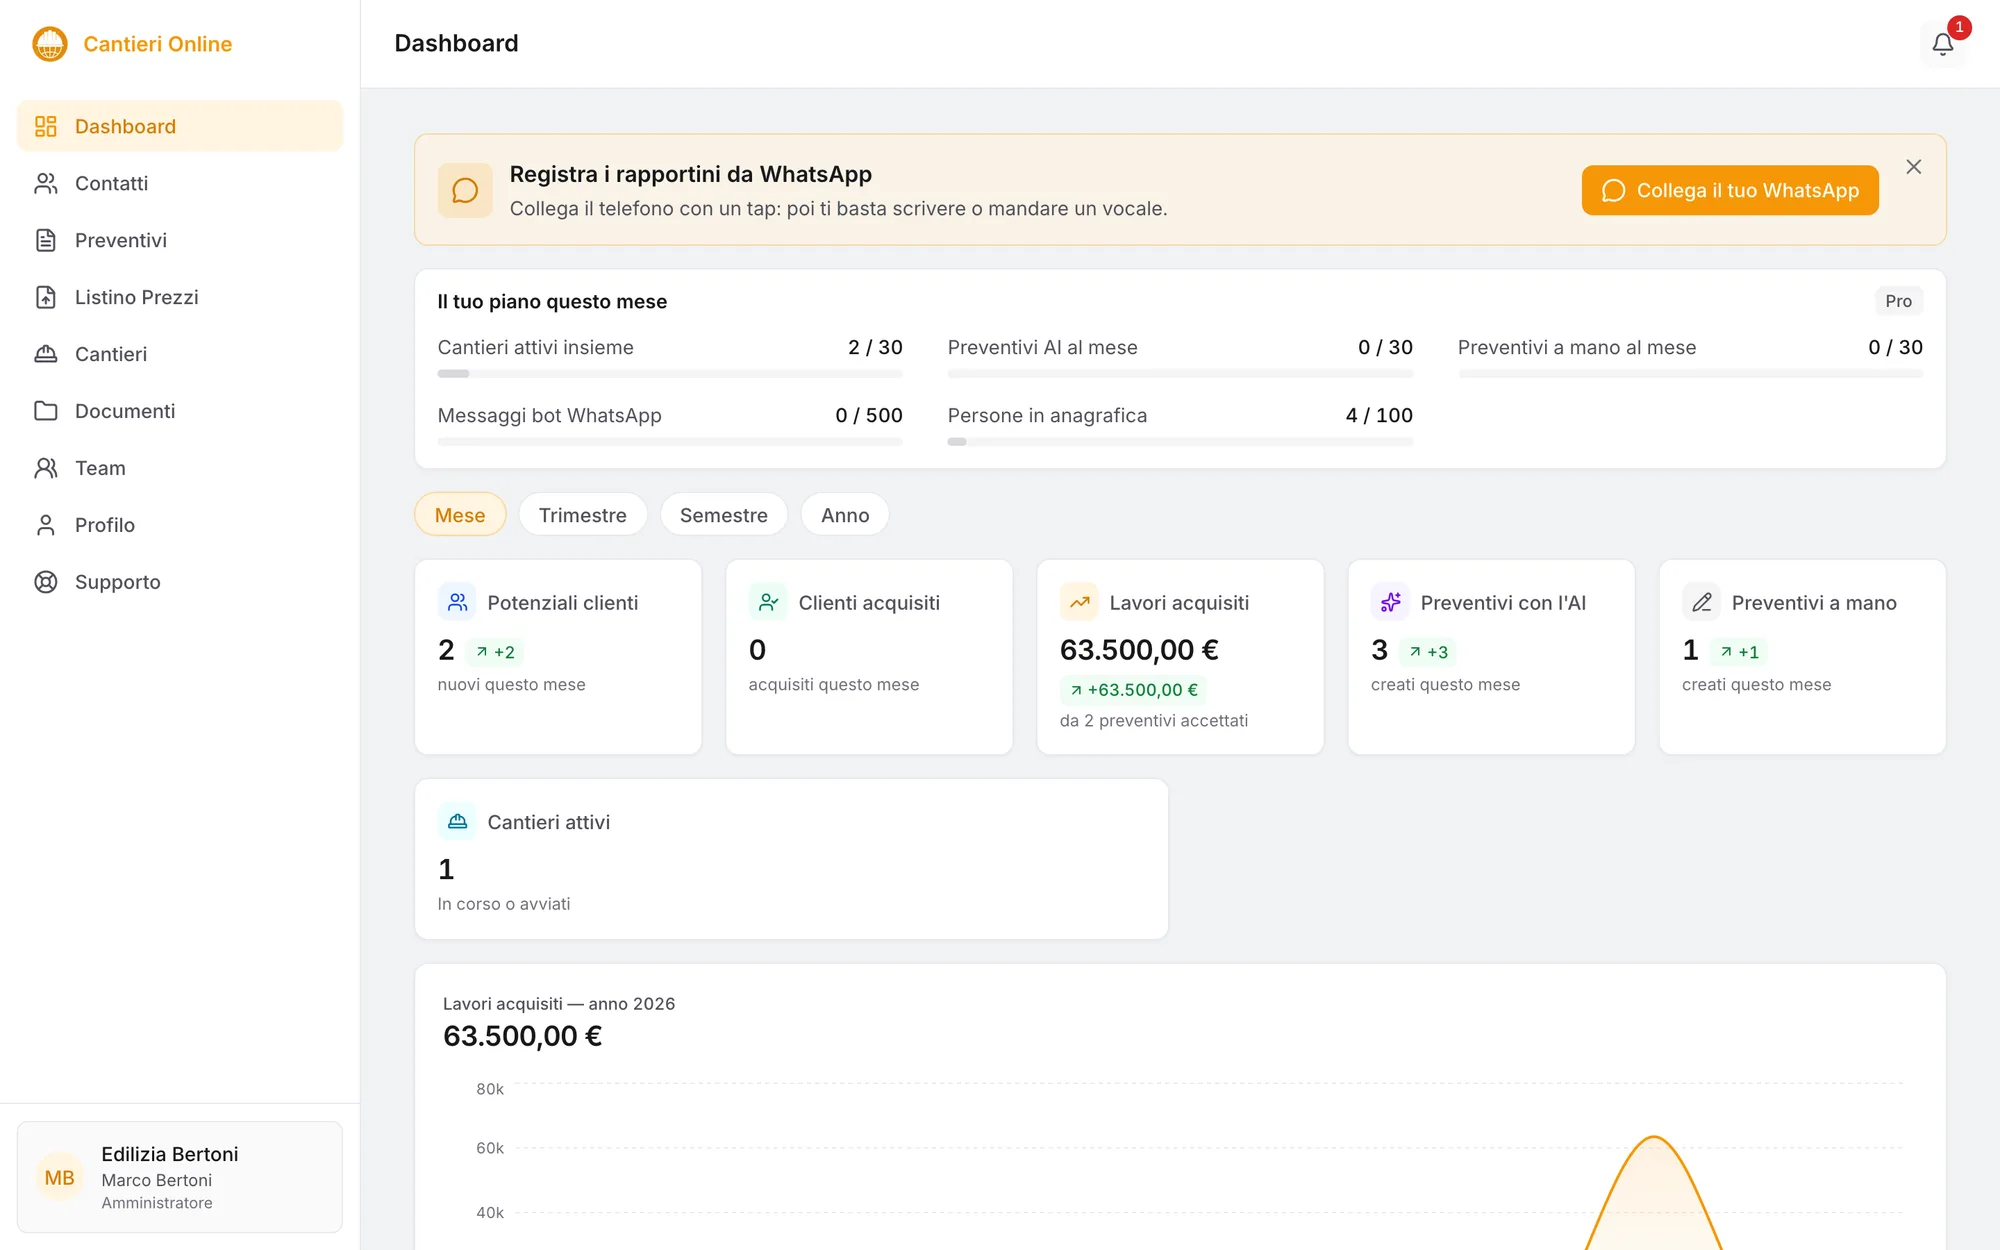2000x1250 pixels.
Task: Click the Pro plan badge
Action: (x=1898, y=301)
